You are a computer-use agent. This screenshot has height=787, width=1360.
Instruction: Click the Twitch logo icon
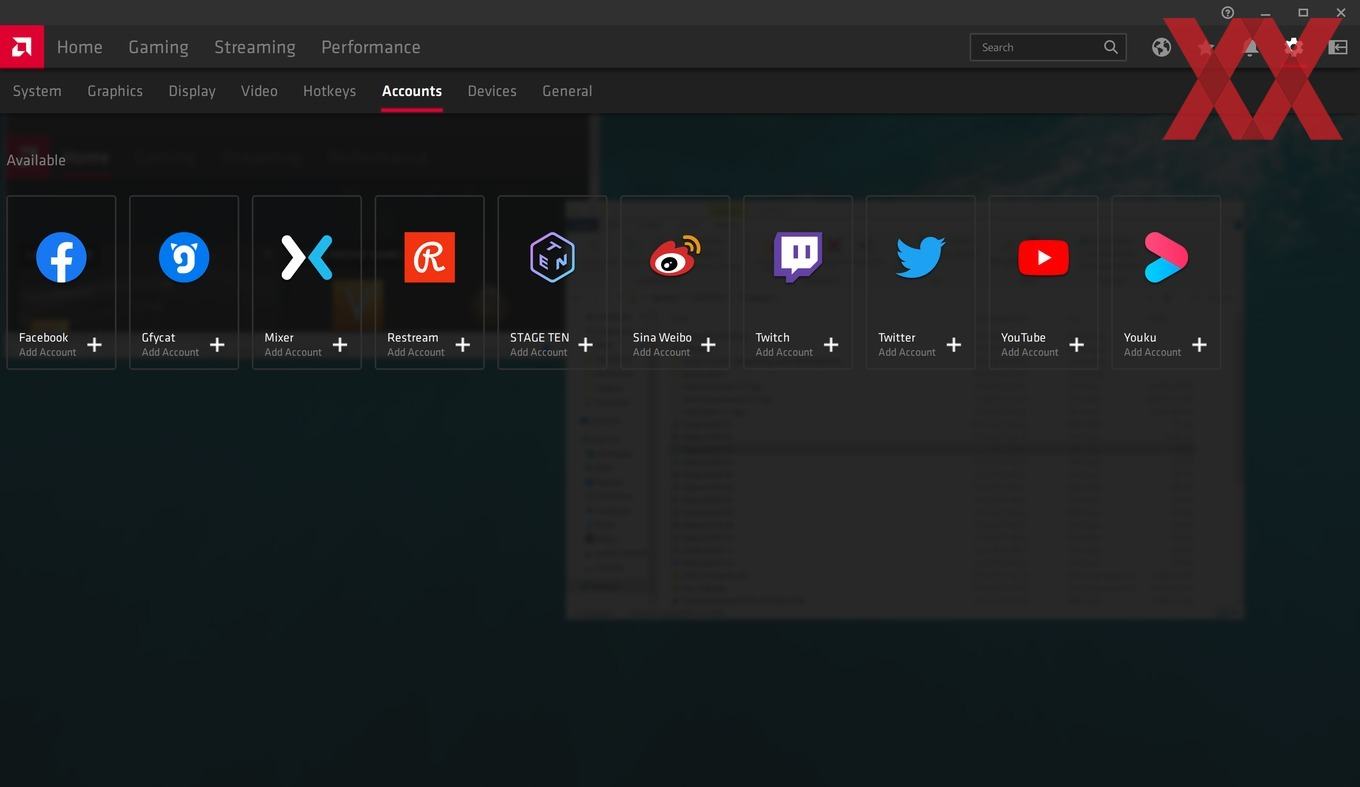pos(798,257)
